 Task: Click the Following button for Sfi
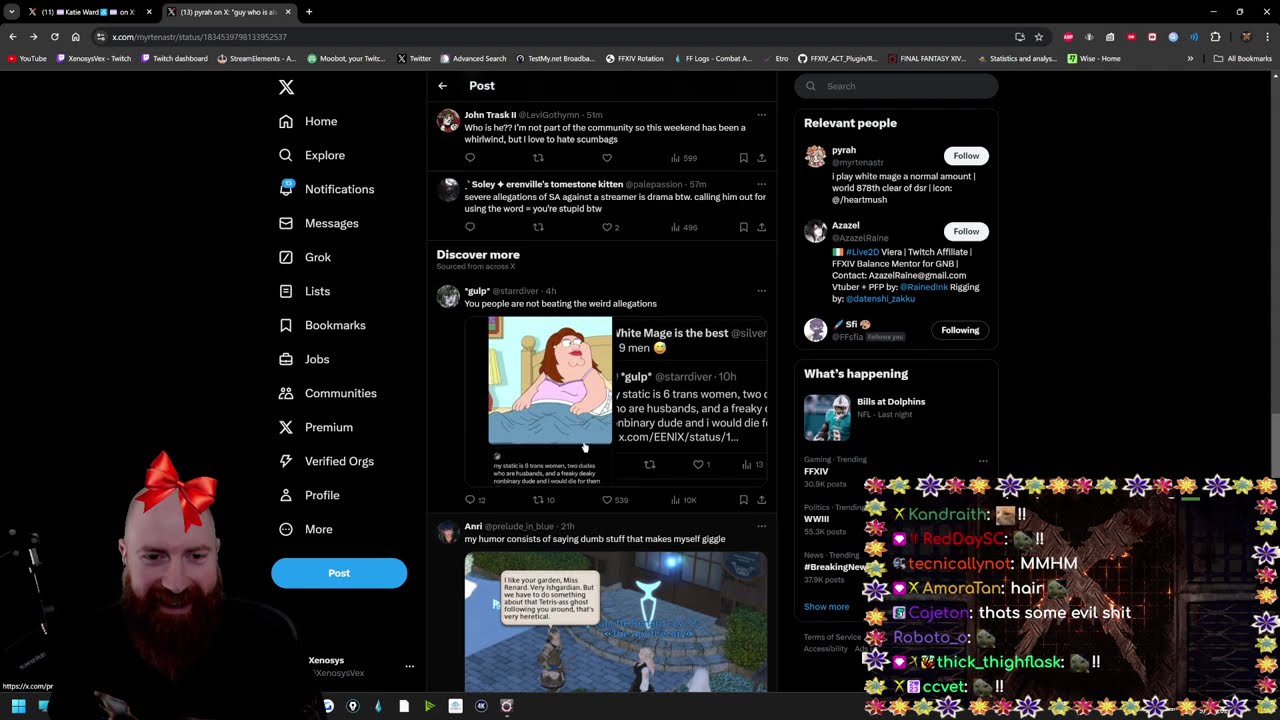[x=960, y=330]
